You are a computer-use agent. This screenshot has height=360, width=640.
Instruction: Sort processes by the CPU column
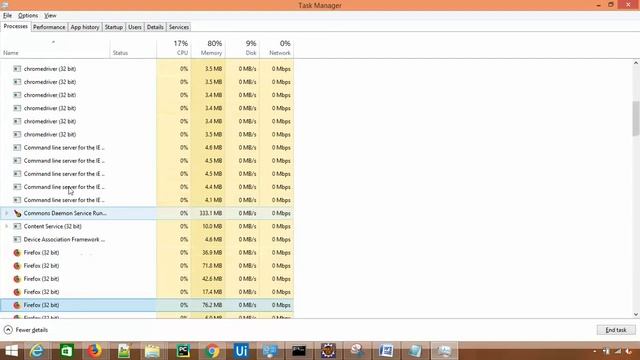click(x=174, y=48)
